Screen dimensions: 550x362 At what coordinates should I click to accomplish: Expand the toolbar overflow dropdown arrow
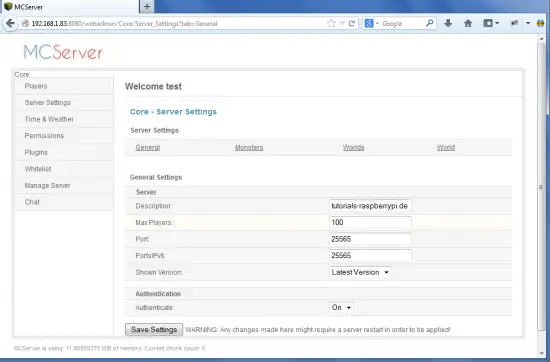528,24
